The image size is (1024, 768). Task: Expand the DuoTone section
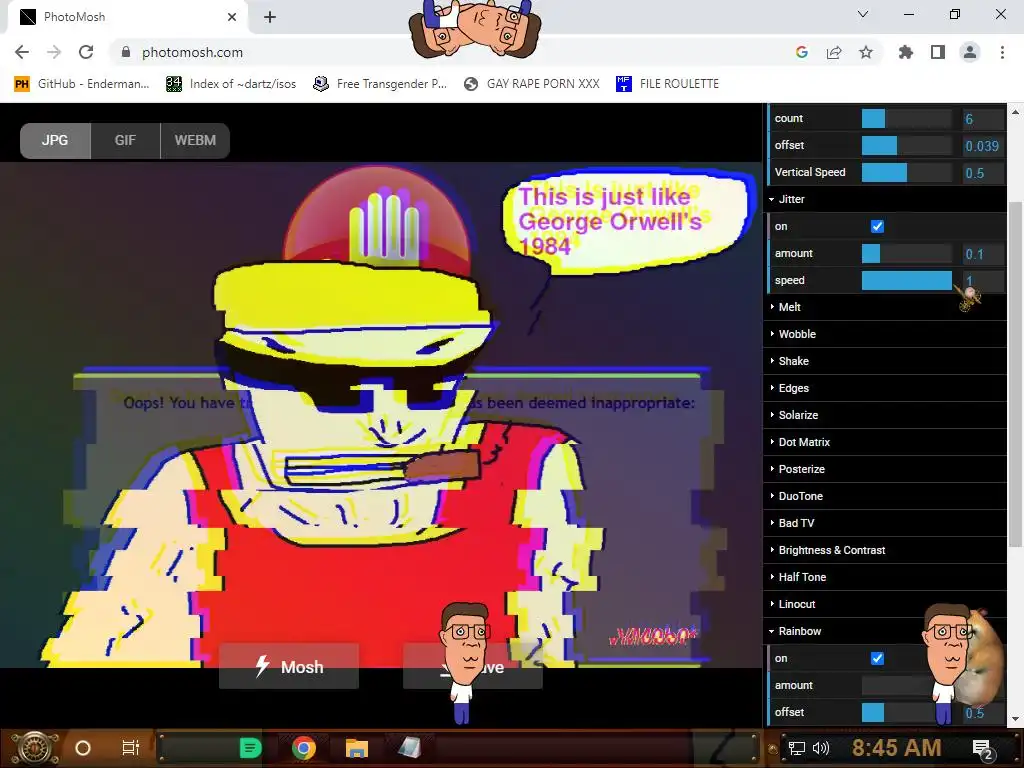pos(884,496)
